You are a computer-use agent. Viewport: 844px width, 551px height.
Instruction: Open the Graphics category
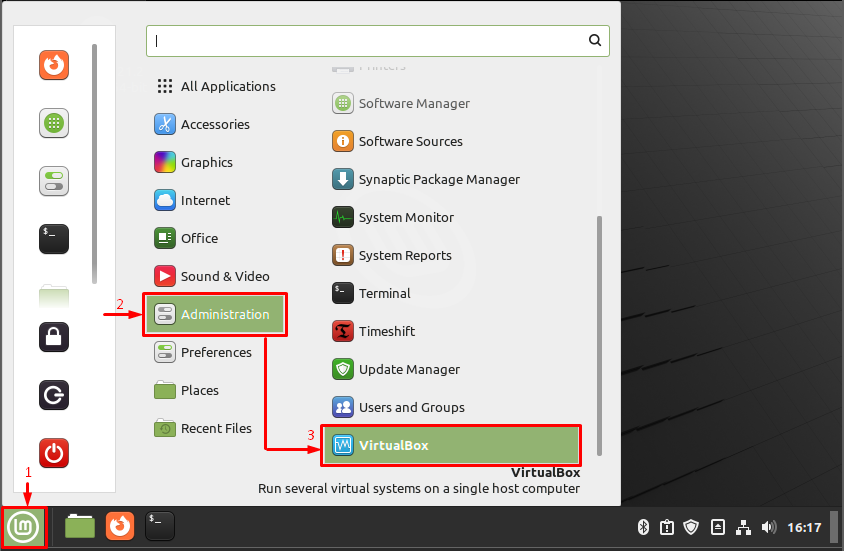point(215,163)
